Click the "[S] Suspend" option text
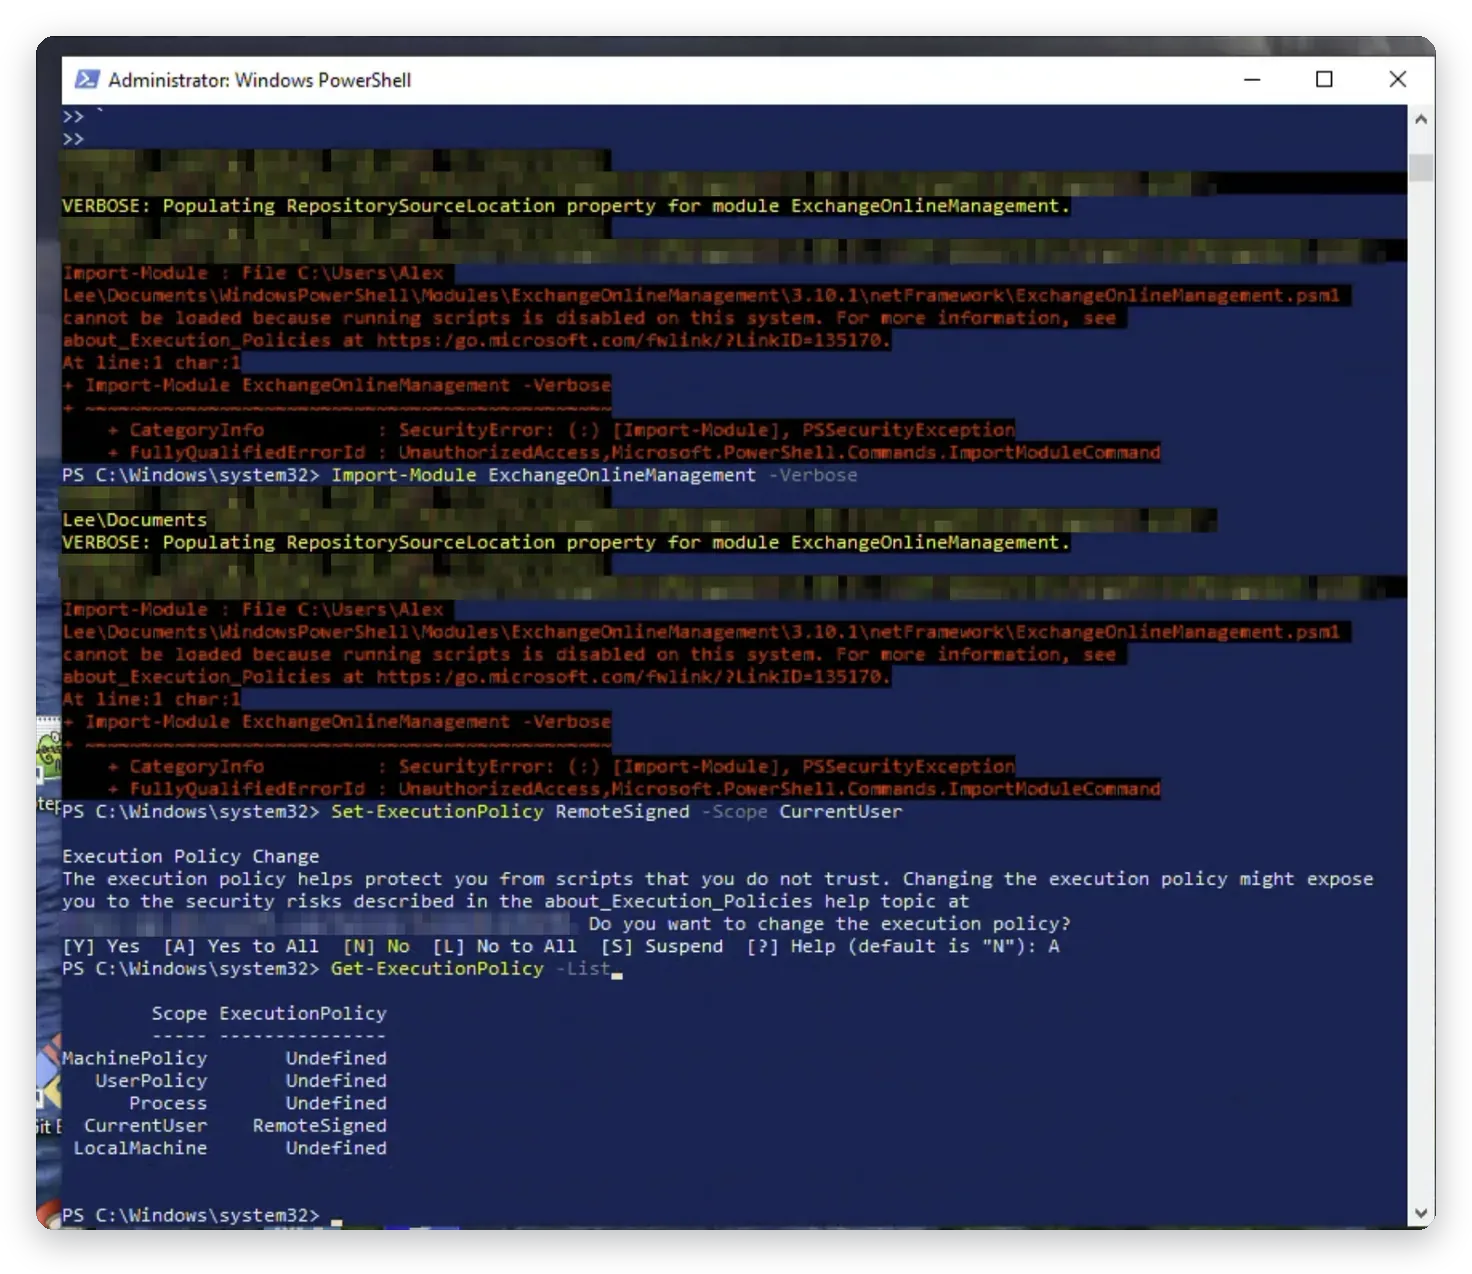Screen dimensions: 1472x1274 [x=661, y=946]
